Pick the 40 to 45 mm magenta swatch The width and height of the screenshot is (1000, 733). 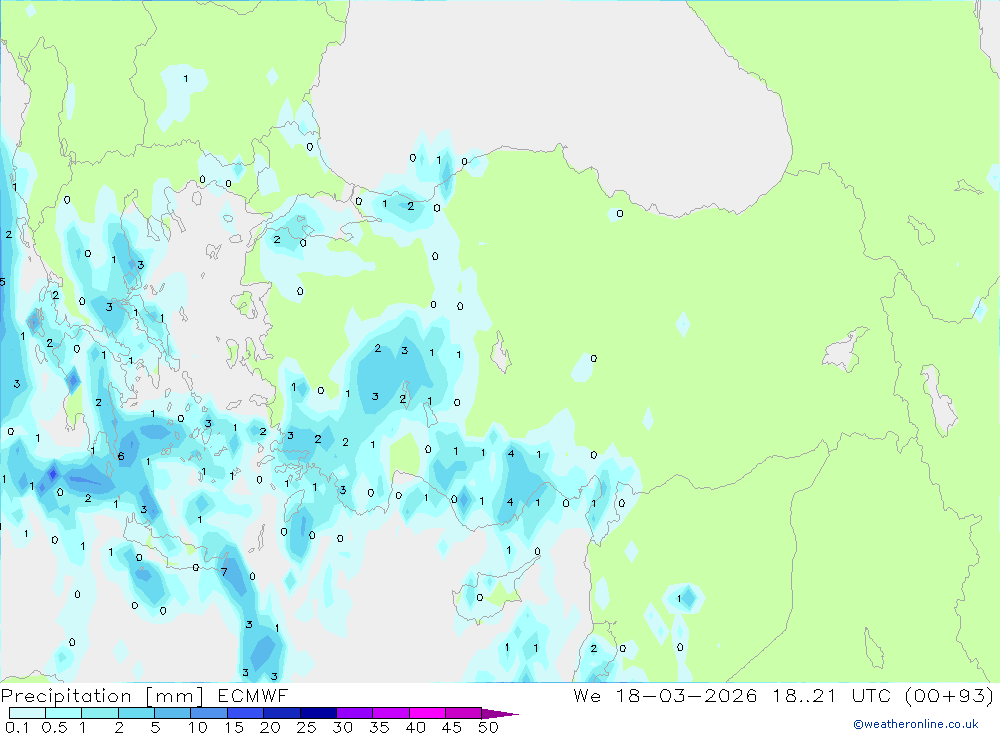point(427,713)
